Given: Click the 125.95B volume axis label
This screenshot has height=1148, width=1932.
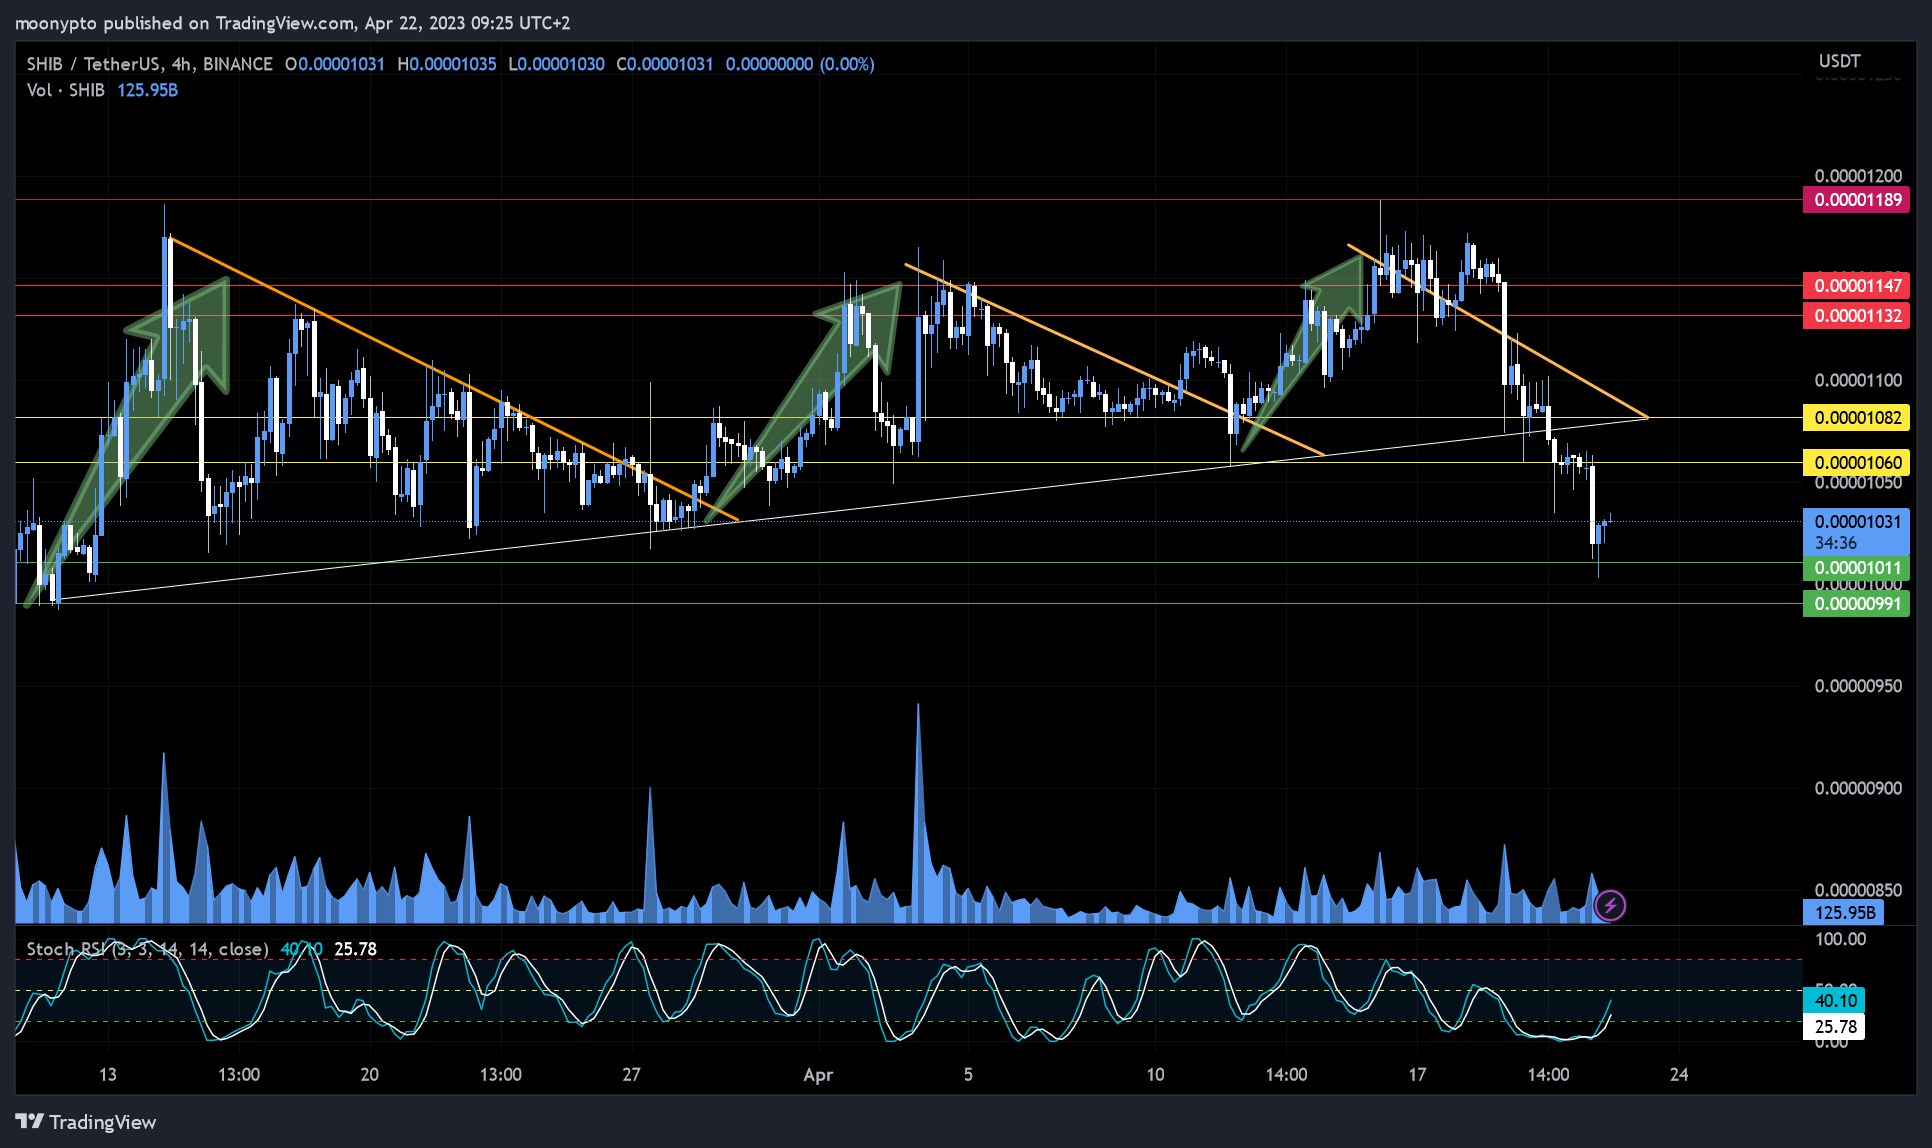Looking at the screenshot, I should tap(1844, 913).
